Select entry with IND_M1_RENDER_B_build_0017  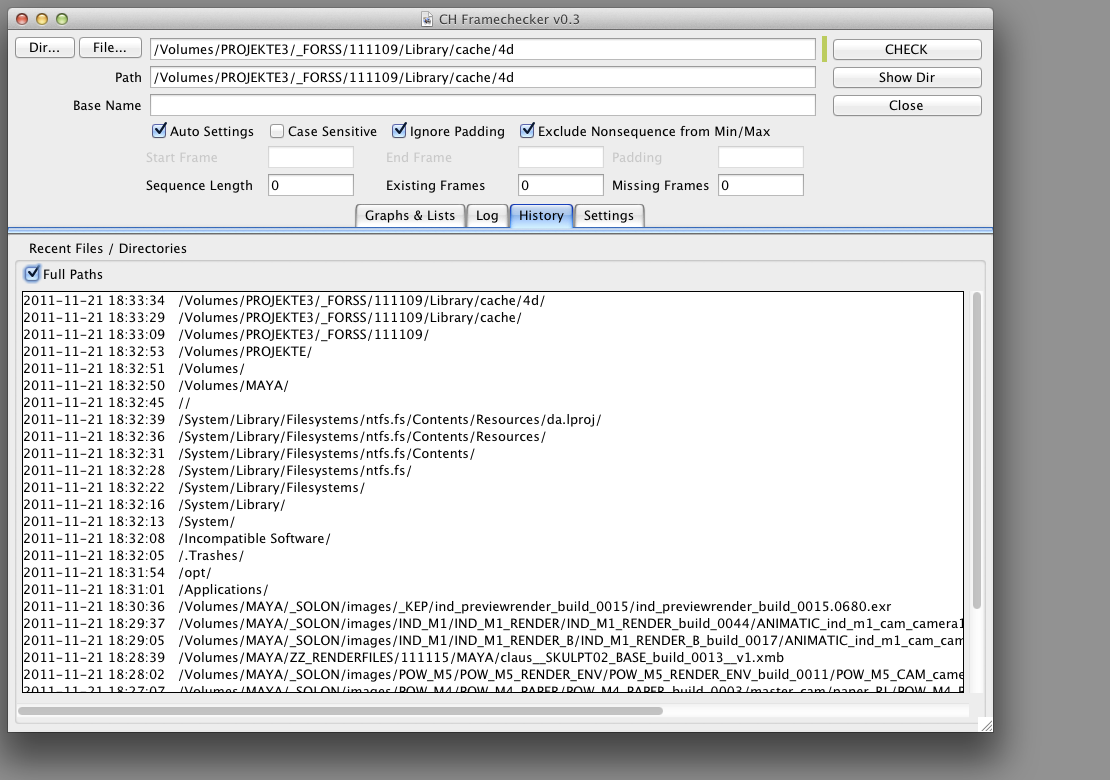tap(493, 641)
